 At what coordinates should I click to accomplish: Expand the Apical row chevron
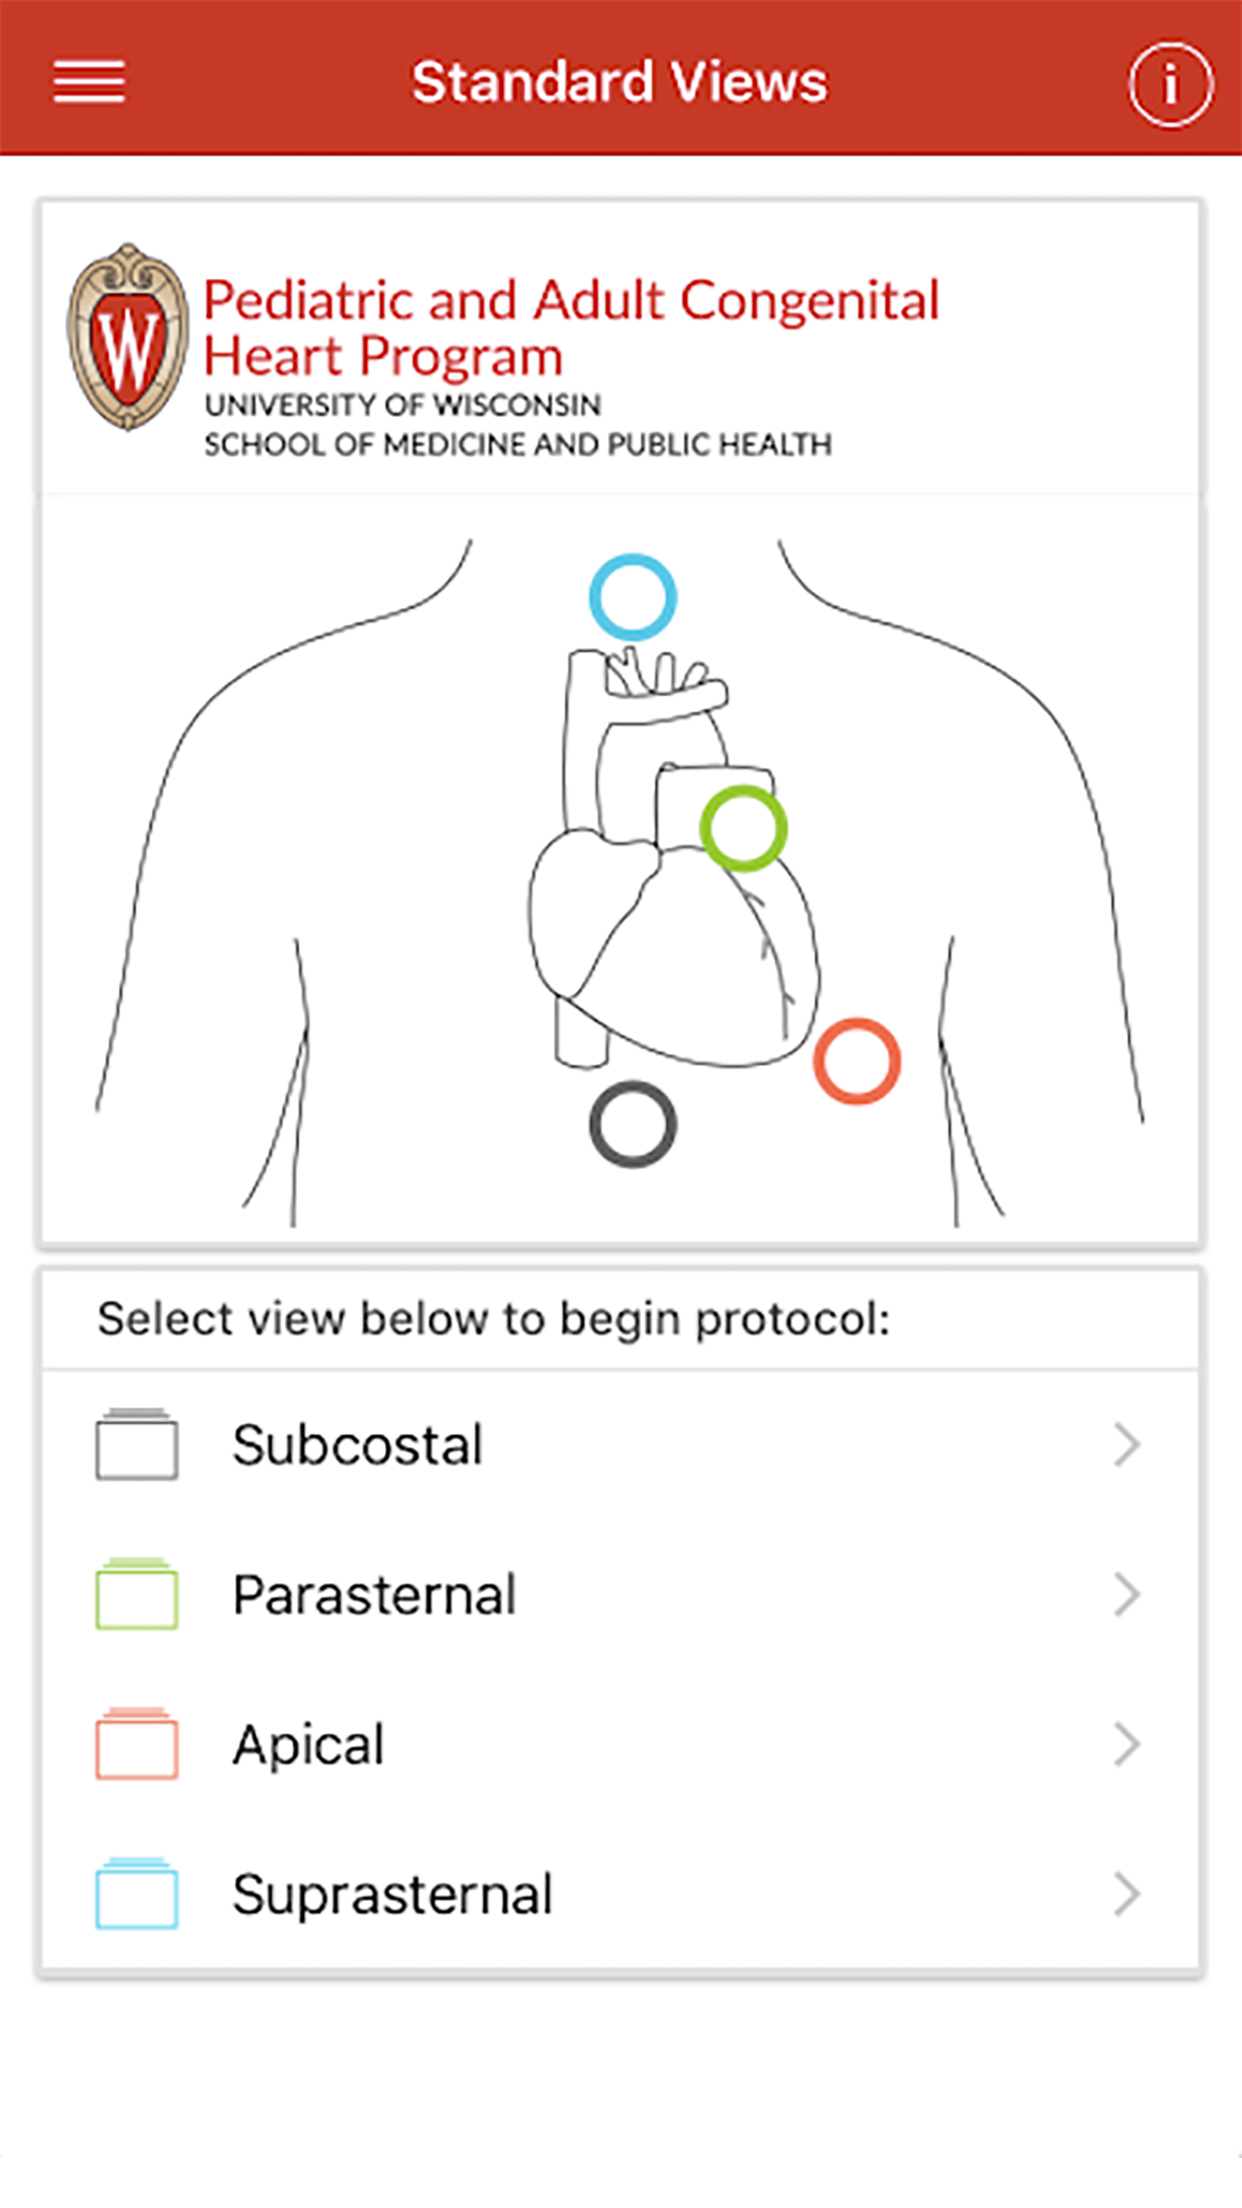pyautogui.click(x=1126, y=1745)
